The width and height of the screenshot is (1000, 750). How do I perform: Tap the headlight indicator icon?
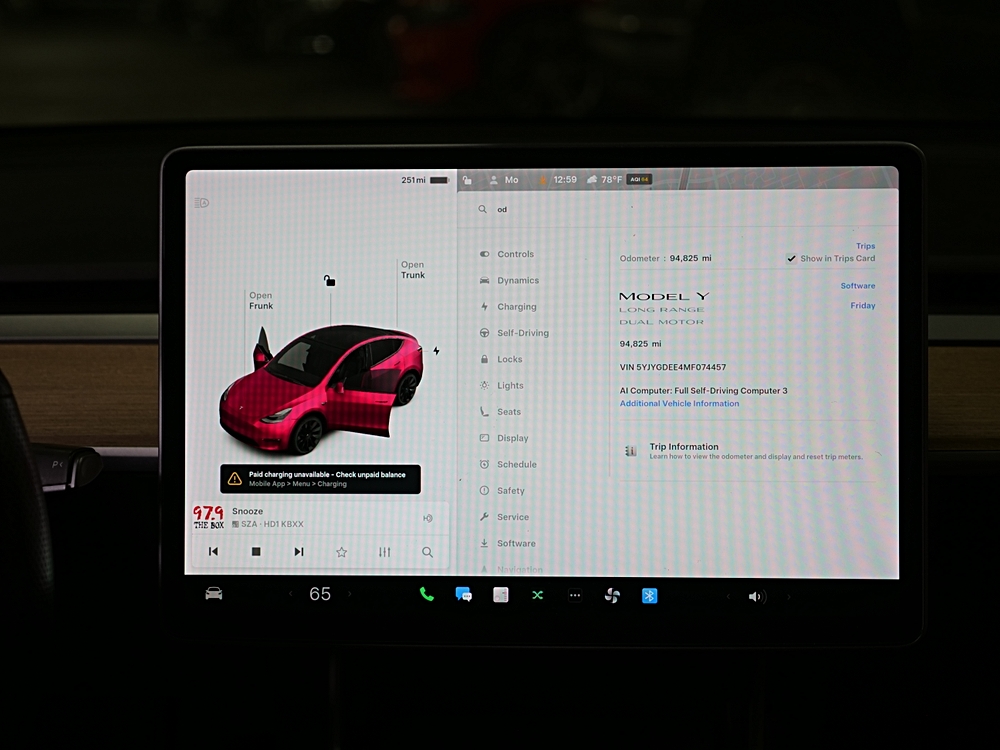click(x=202, y=203)
